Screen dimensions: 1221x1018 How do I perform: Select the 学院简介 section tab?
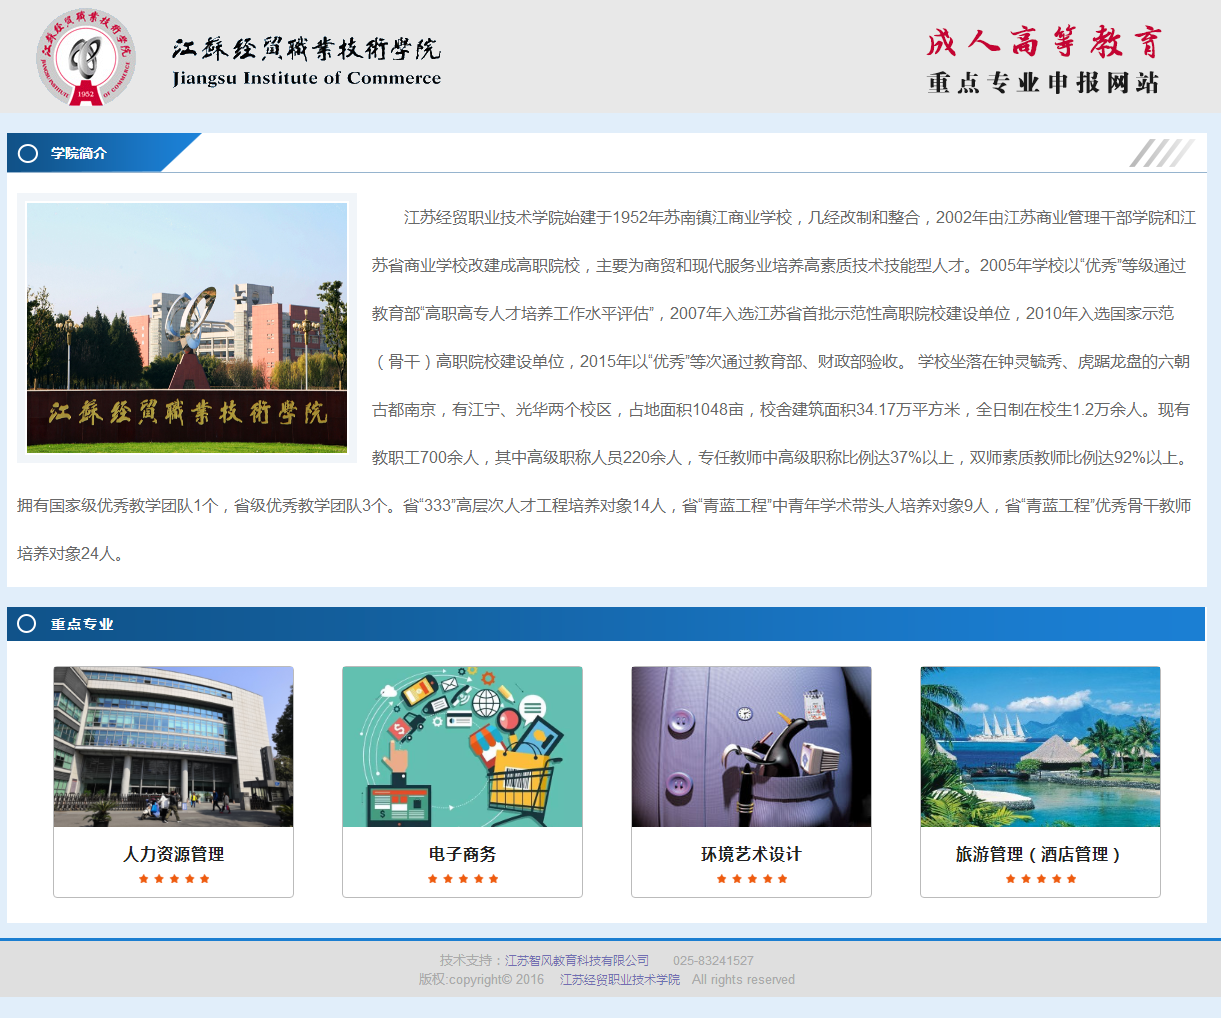click(79, 153)
